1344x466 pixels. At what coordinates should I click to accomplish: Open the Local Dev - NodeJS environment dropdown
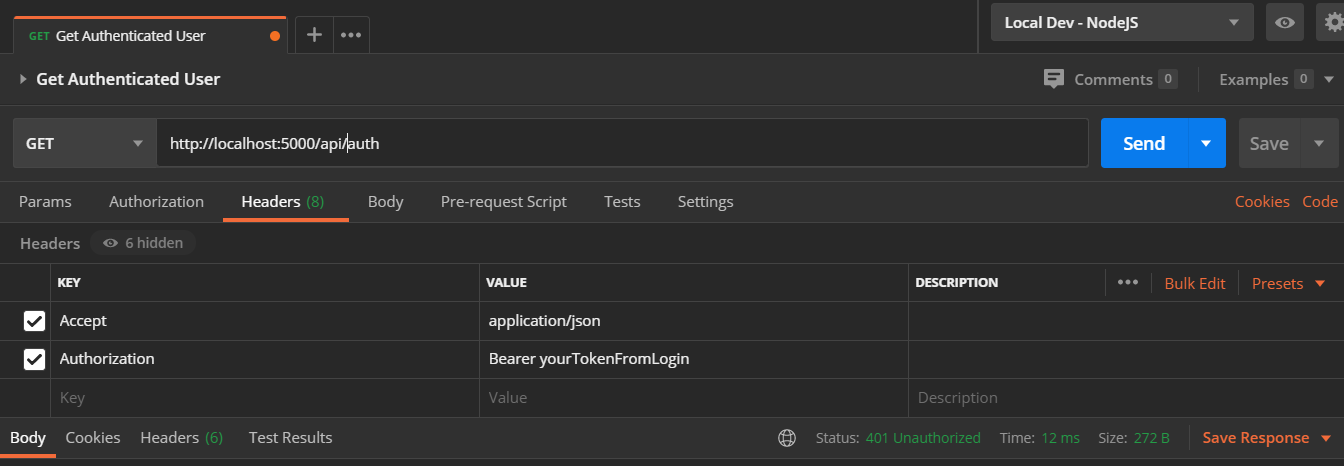coord(1121,22)
